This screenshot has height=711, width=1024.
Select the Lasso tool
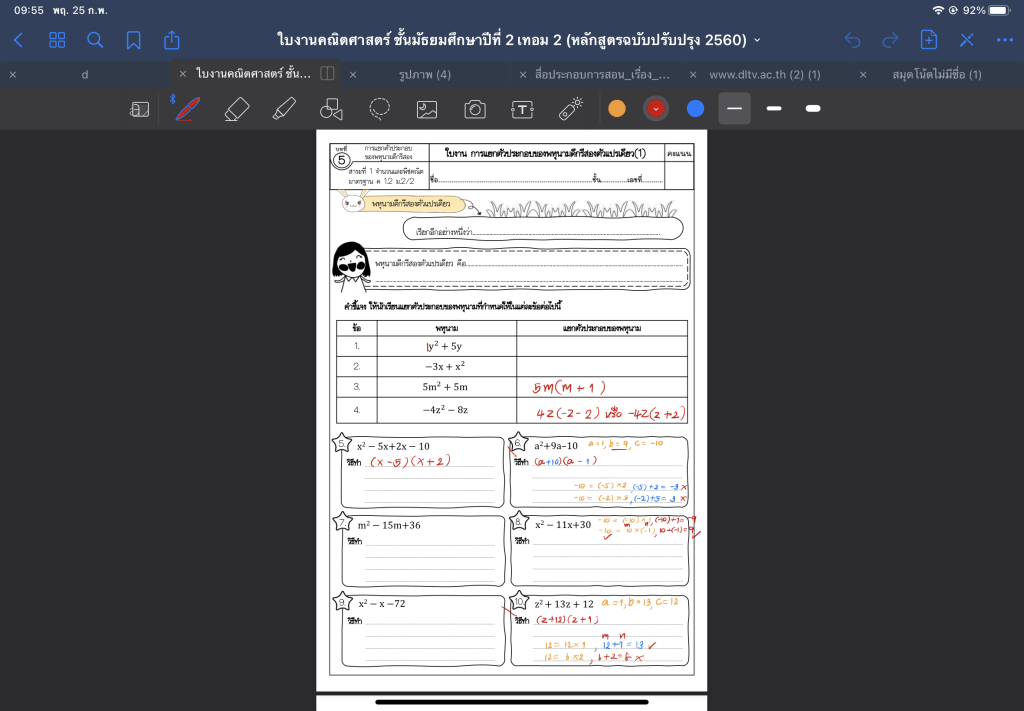tap(380, 109)
